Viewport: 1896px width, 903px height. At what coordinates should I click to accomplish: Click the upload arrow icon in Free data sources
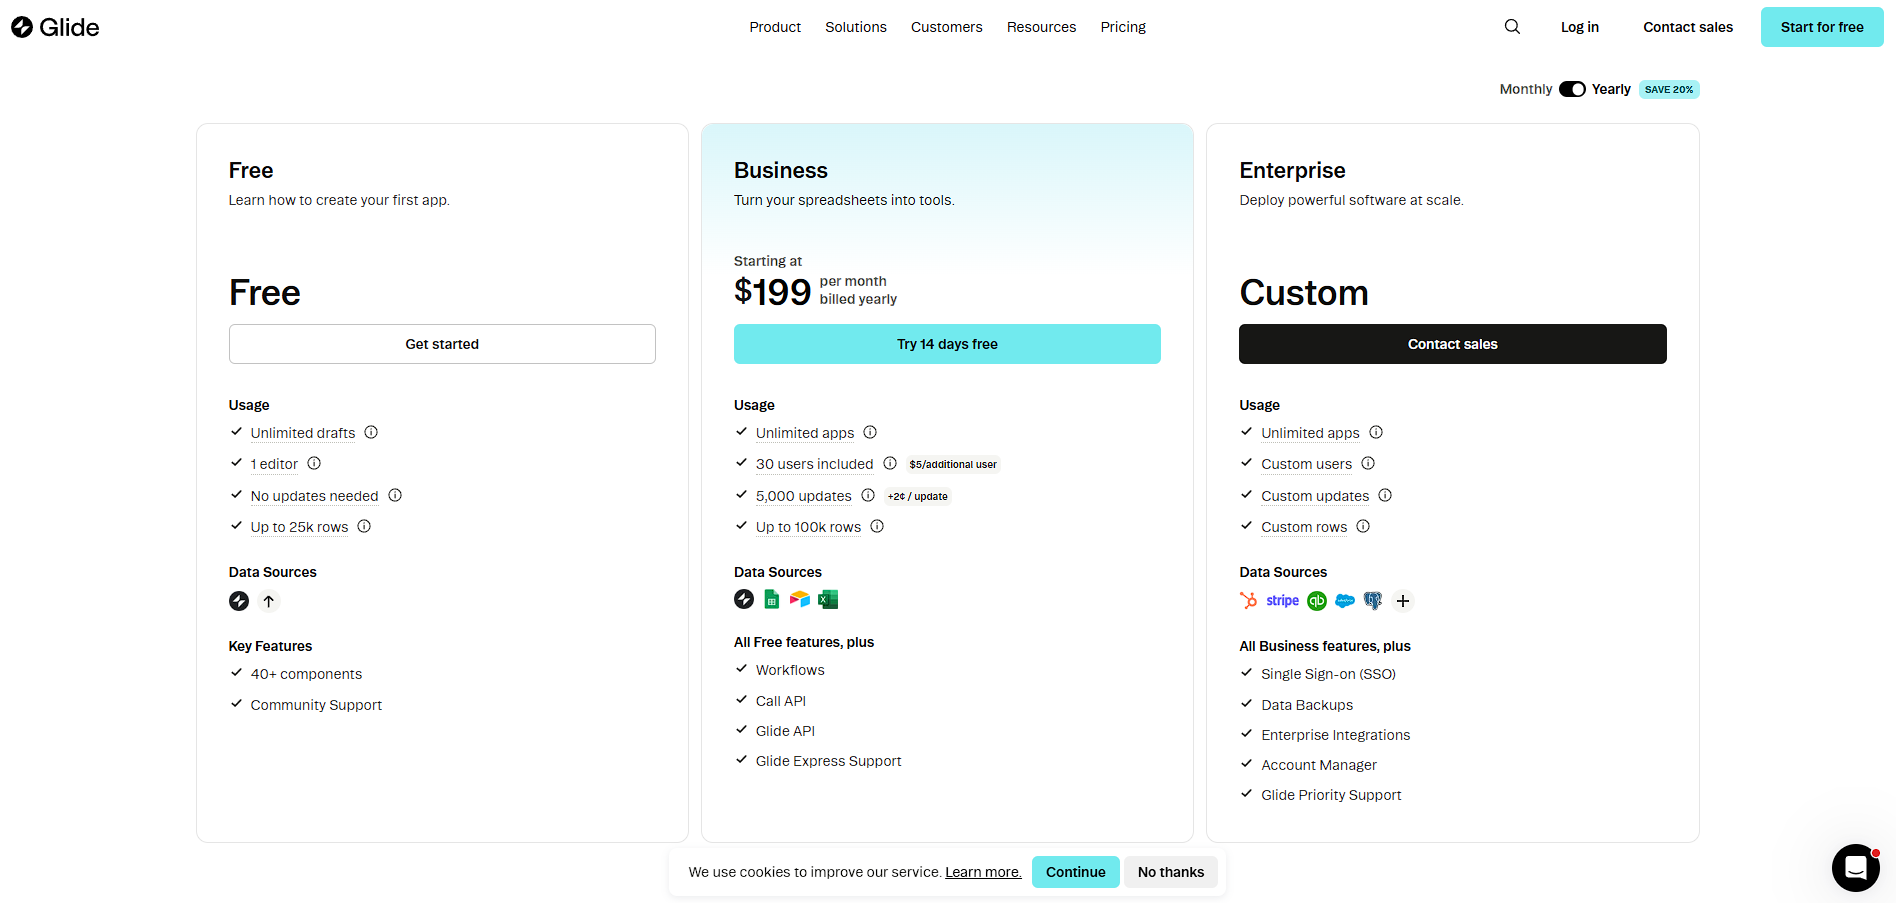coord(269,601)
